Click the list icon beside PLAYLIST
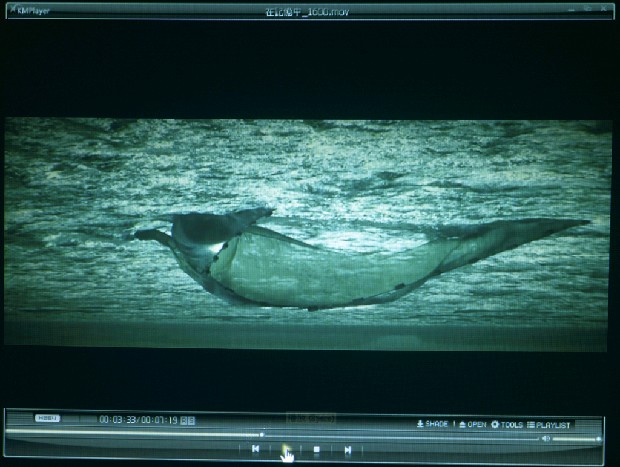 pyautogui.click(x=531, y=424)
